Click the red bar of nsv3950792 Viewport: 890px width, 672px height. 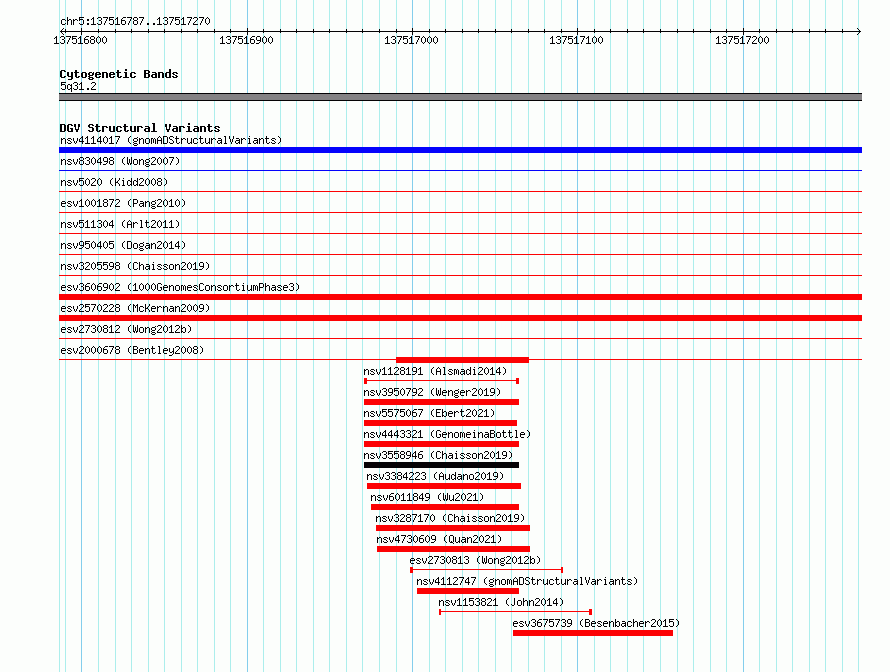[442, 402]
